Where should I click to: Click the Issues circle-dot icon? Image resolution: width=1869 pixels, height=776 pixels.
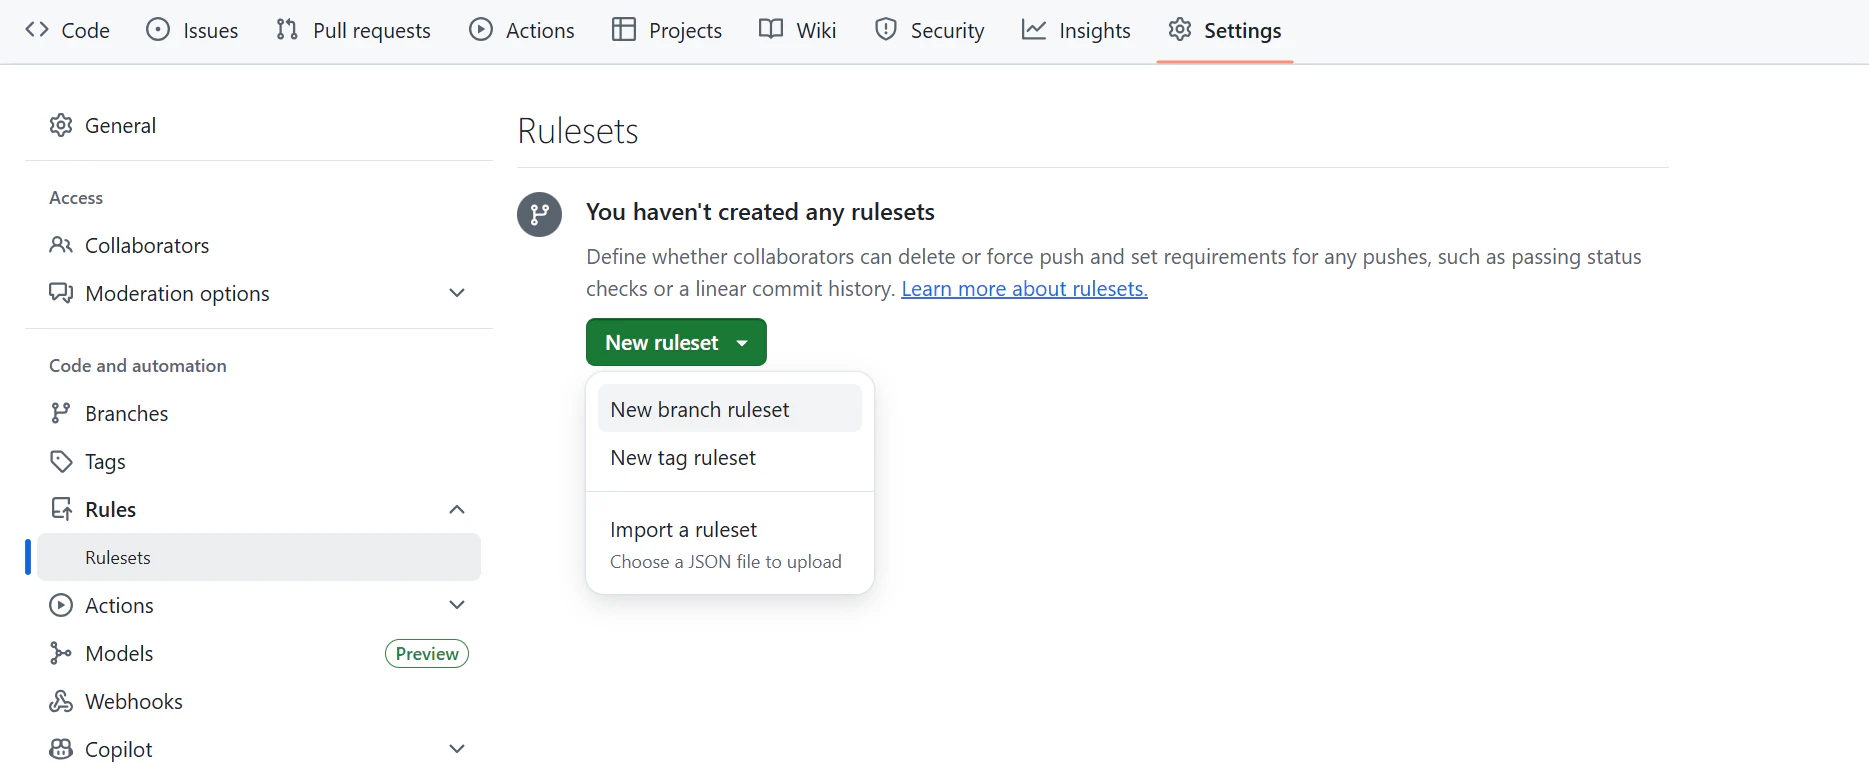coord(158,30)
